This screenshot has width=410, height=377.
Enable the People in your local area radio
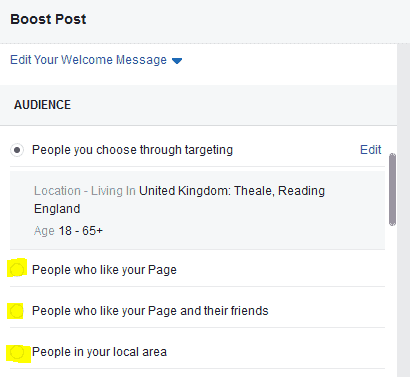pyautogui.click(x=17, y=352)
